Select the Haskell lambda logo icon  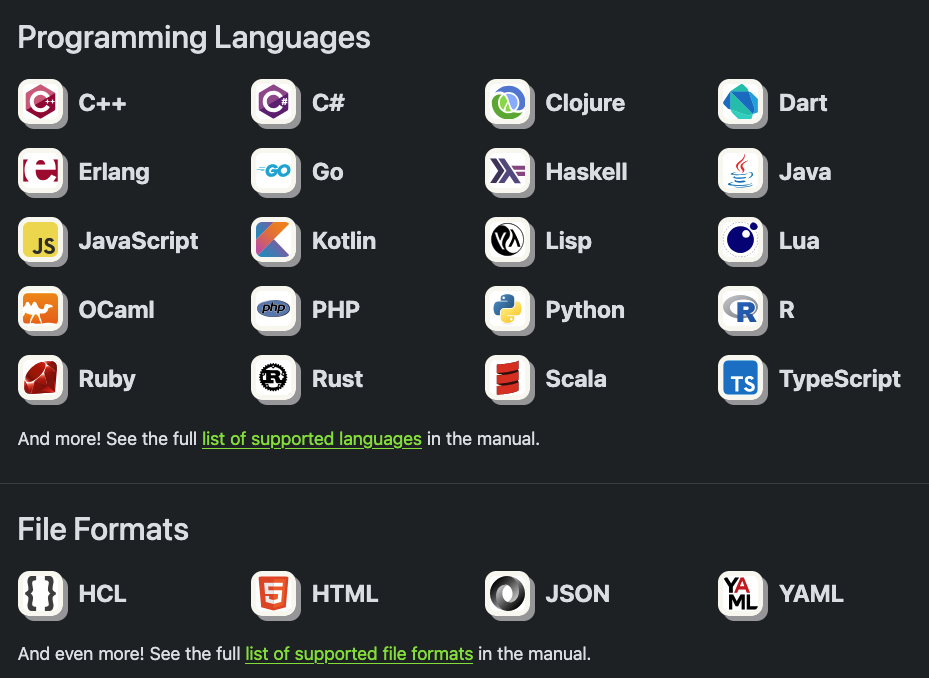pyautogui.click(x=508, y=171)
